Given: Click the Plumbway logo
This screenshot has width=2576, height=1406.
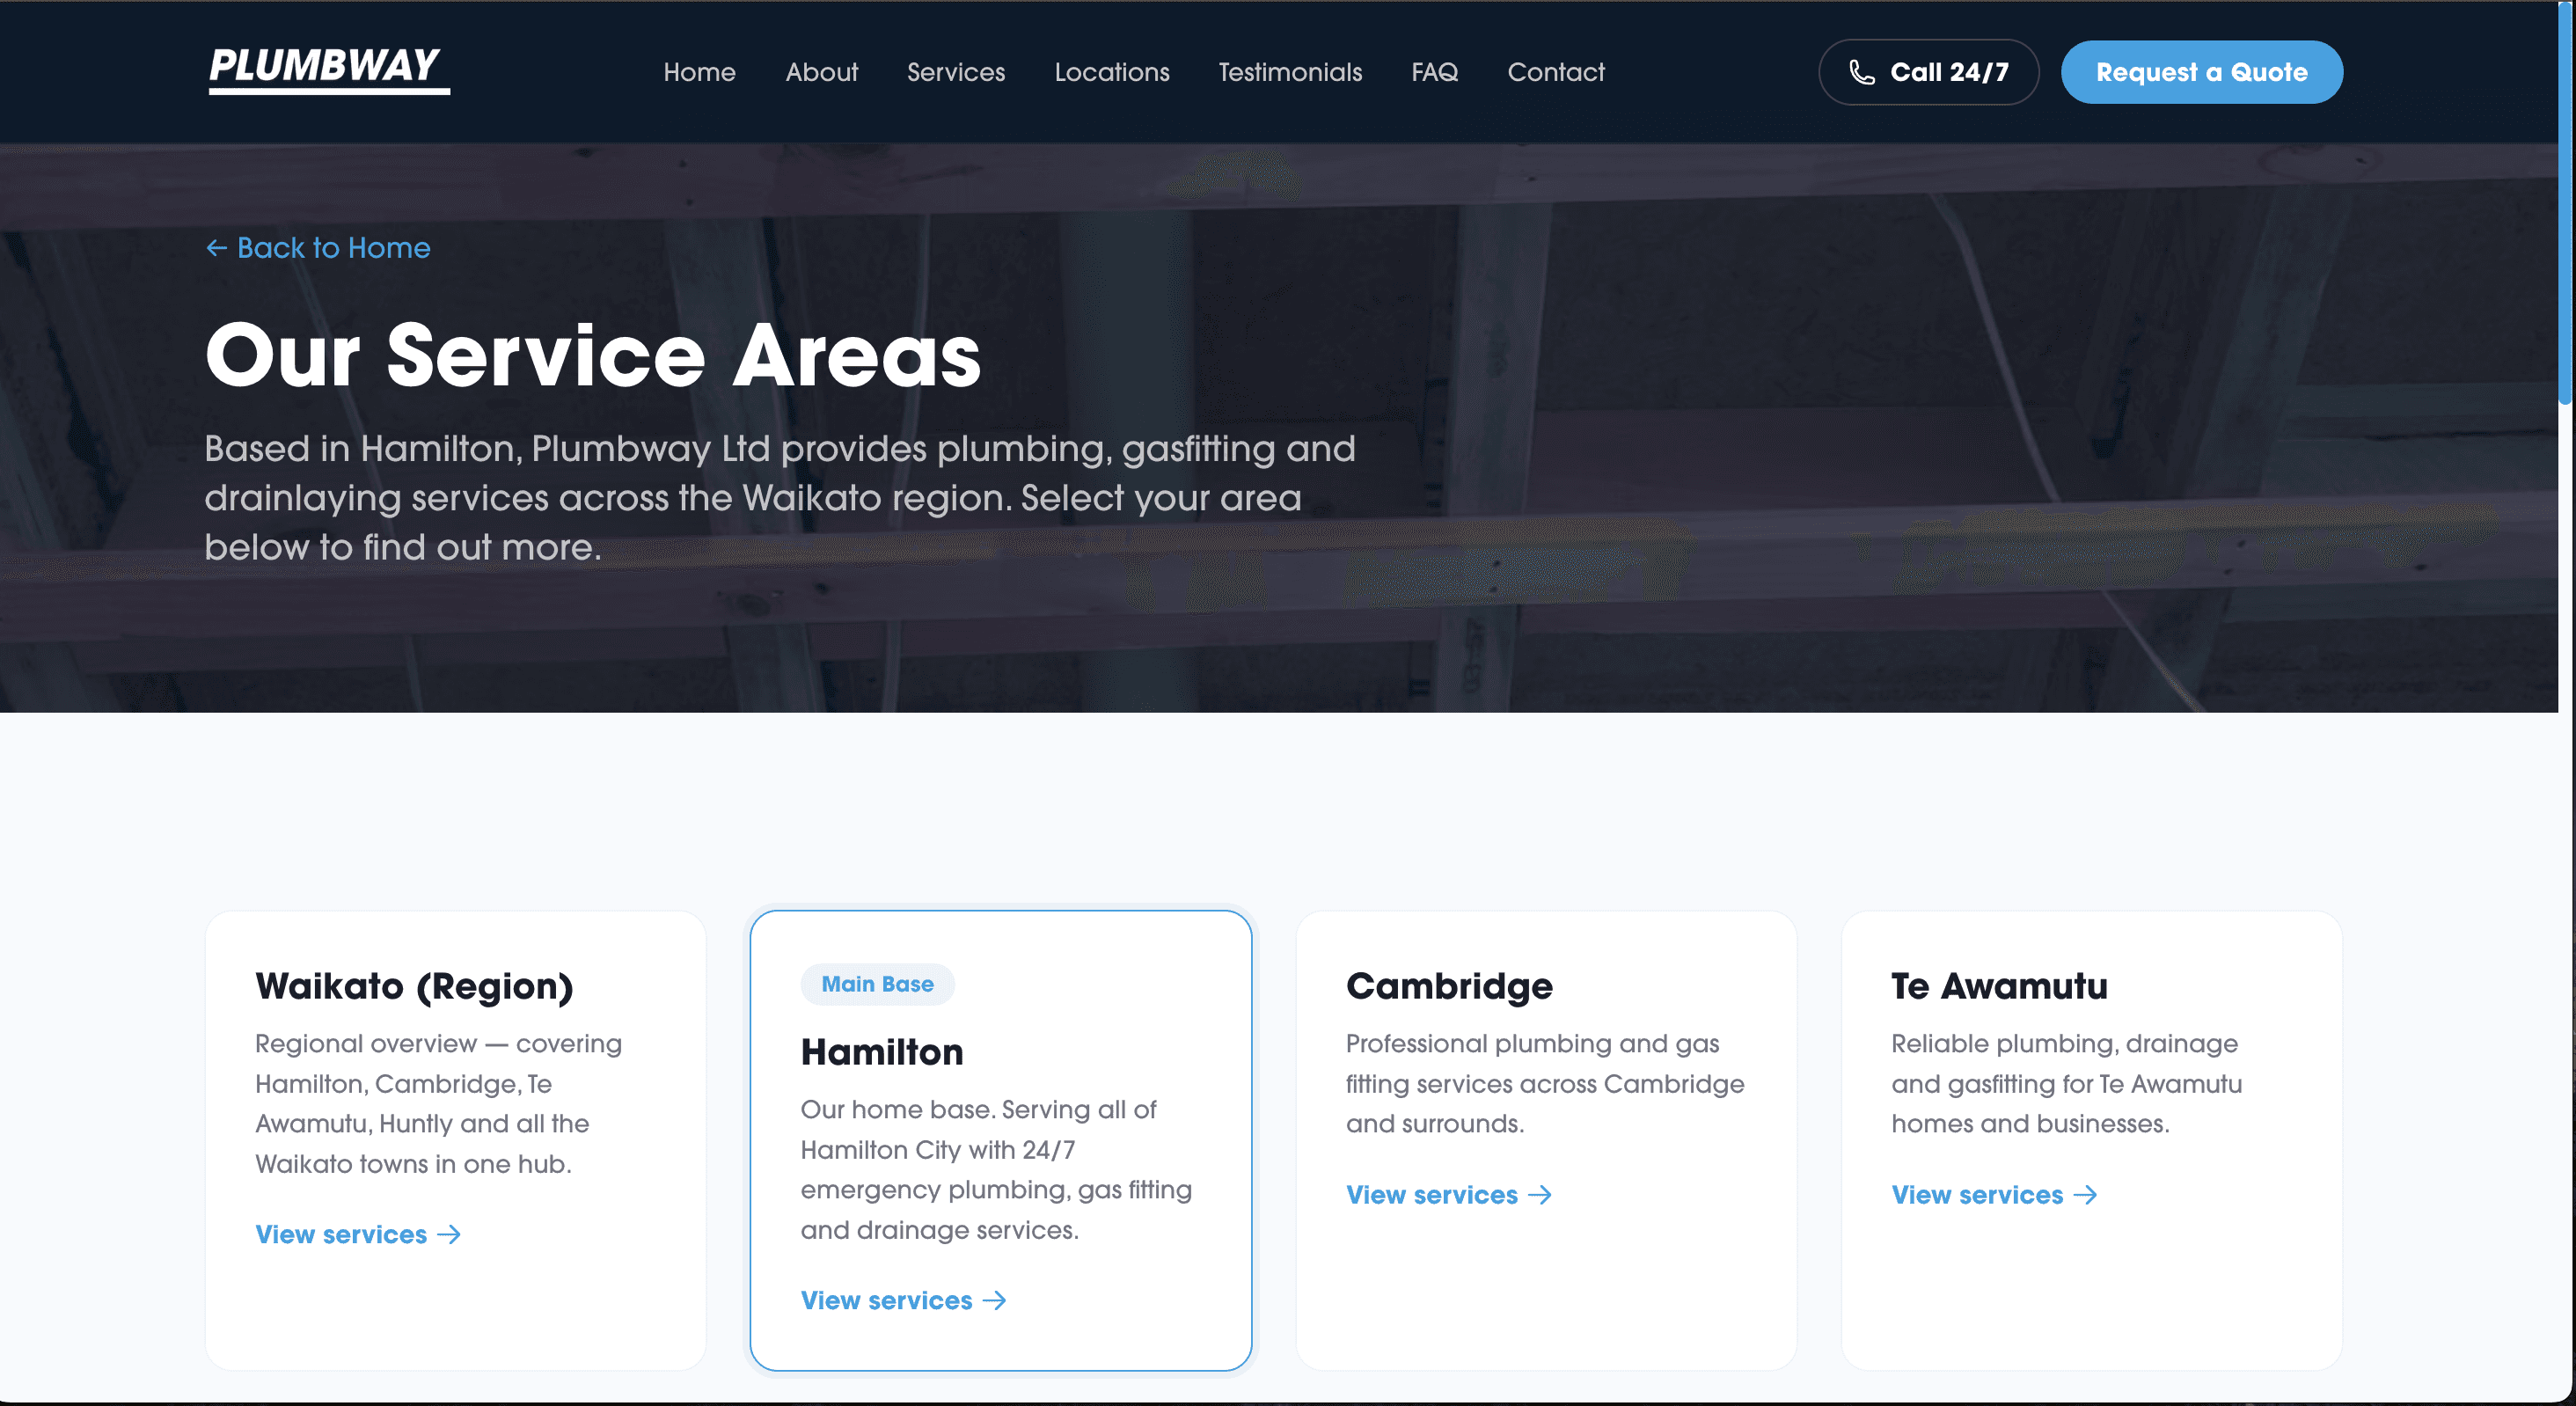Looking at the screenshot, I should coord(329,70).
